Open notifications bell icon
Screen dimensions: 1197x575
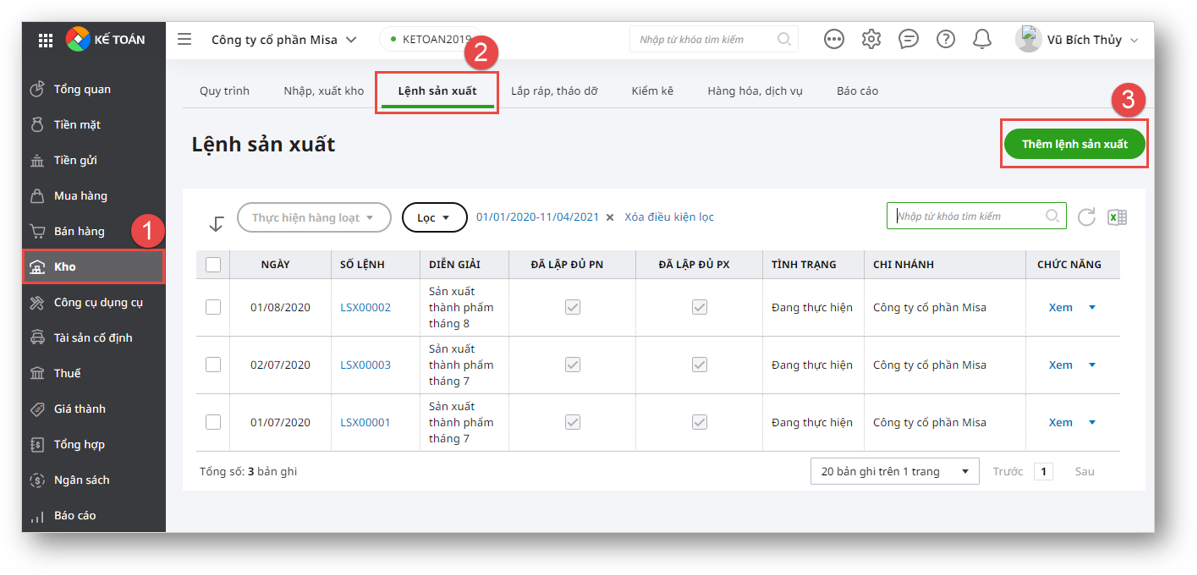982,40
